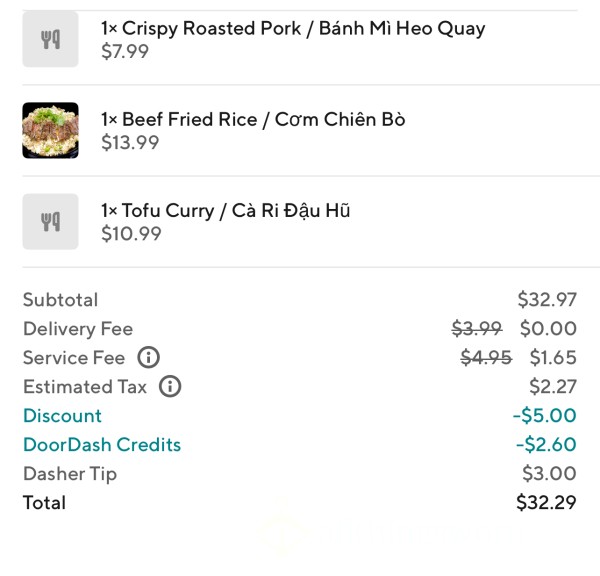Click the $7.99 pork price
This screenshot has width=600, height=576.
(125, 51)
